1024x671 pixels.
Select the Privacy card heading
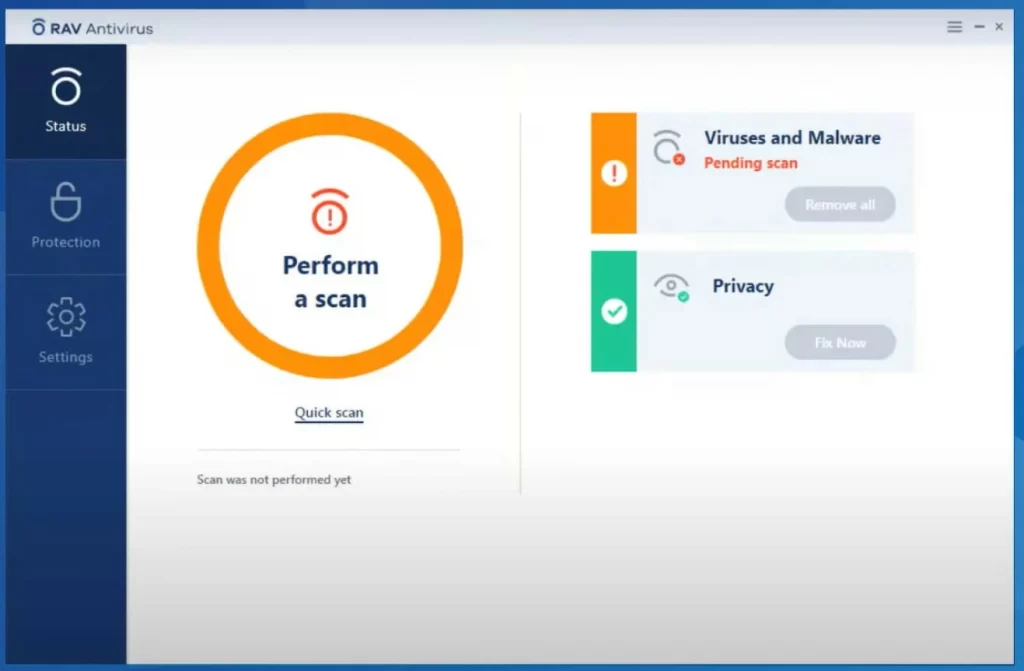[743, 286]
